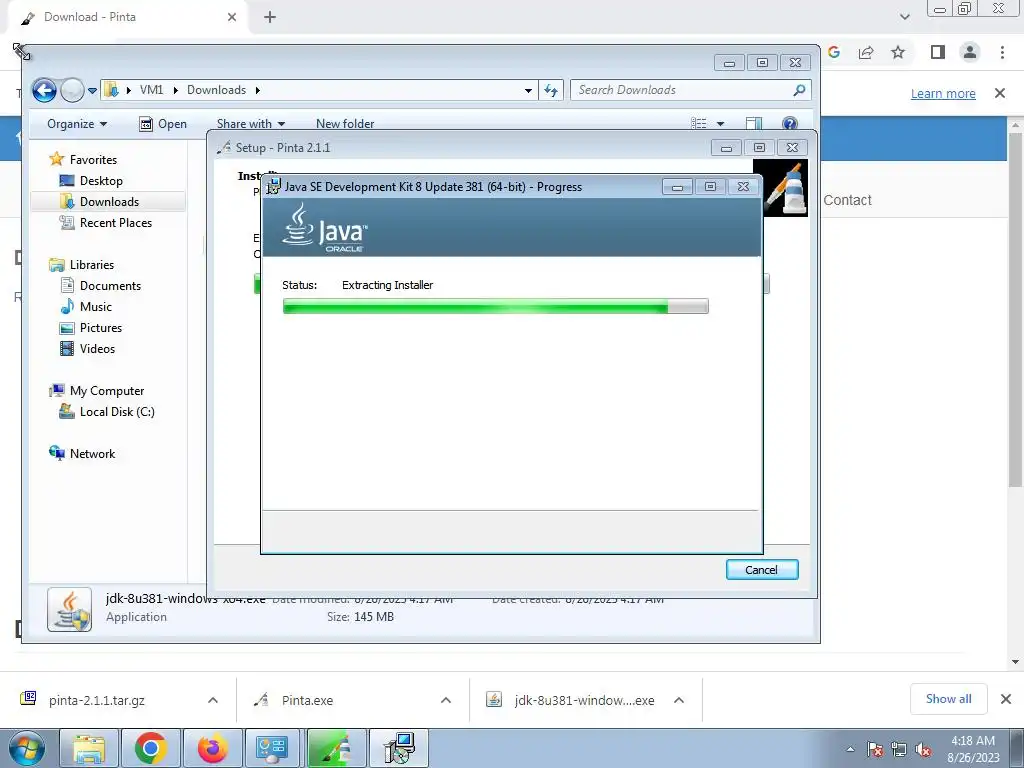This screenshot has width=1024, height=768.
Task: Click the jdk-8u381-window....exe download item
Action: [x=584, y=700]
